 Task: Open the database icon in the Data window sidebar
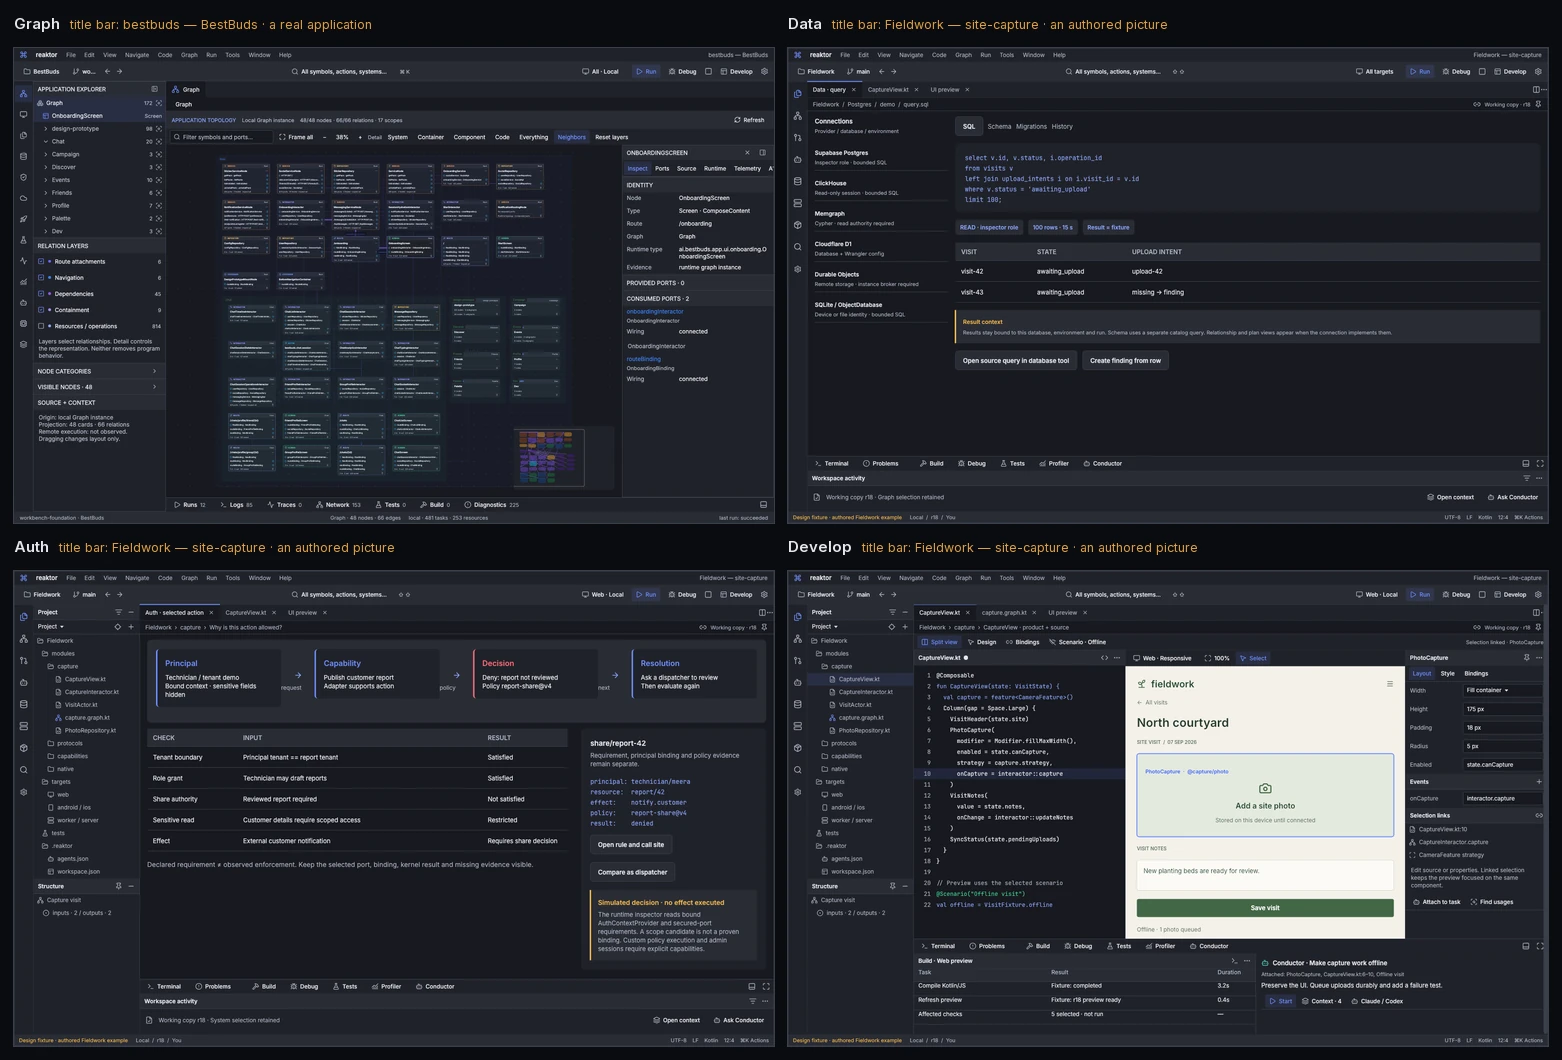click(797, 181)
